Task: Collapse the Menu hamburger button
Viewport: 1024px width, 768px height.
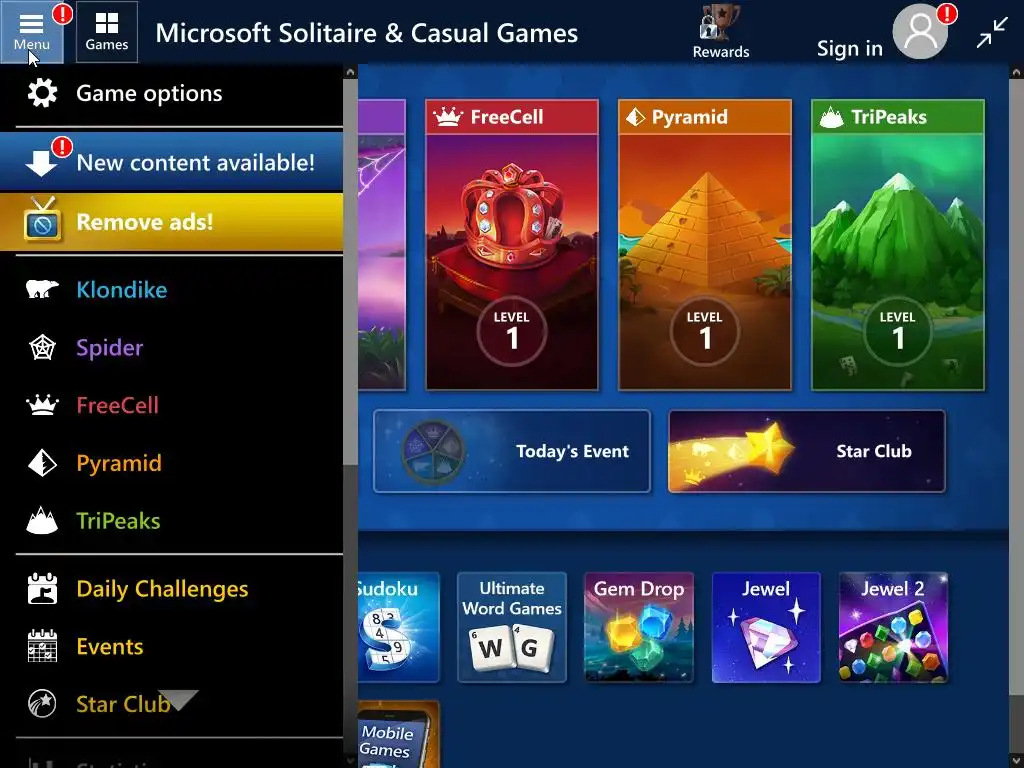Action: coord(31,32)
